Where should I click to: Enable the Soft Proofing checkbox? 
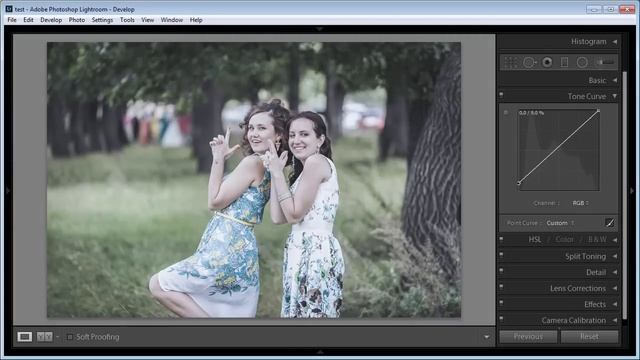click(x=70, y=337)
